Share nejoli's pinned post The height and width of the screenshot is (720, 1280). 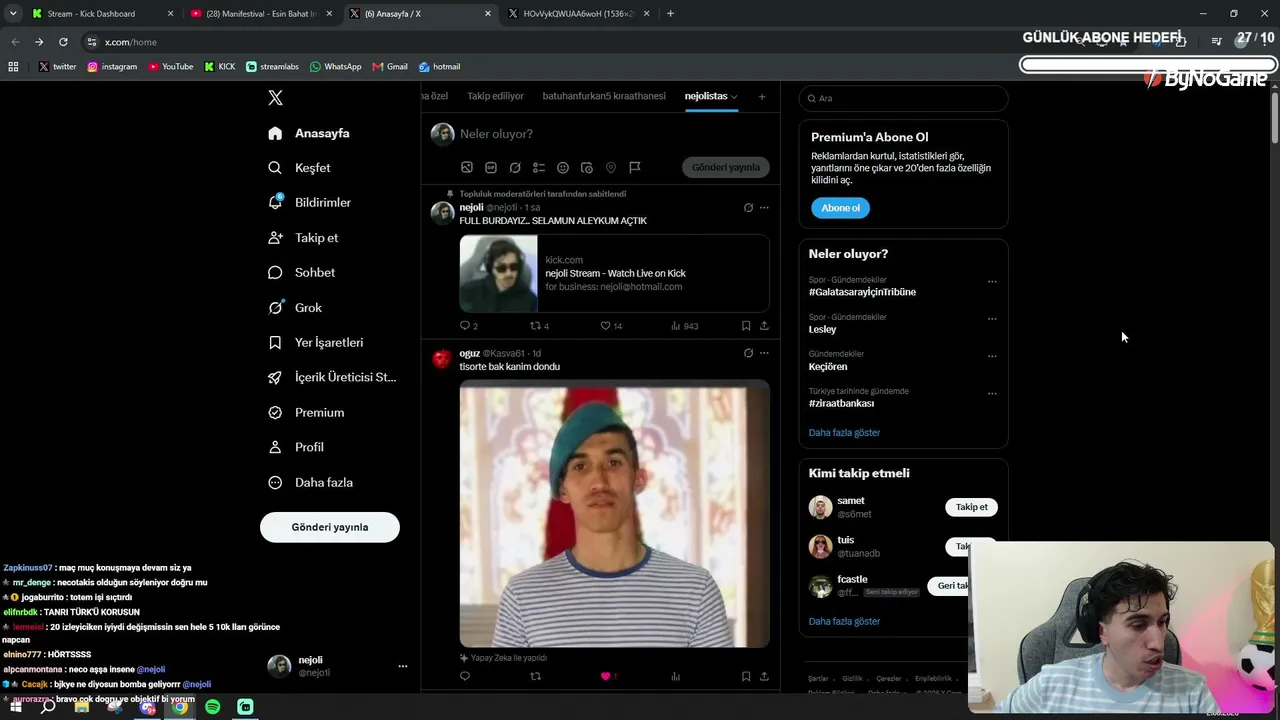coord(764,326)
